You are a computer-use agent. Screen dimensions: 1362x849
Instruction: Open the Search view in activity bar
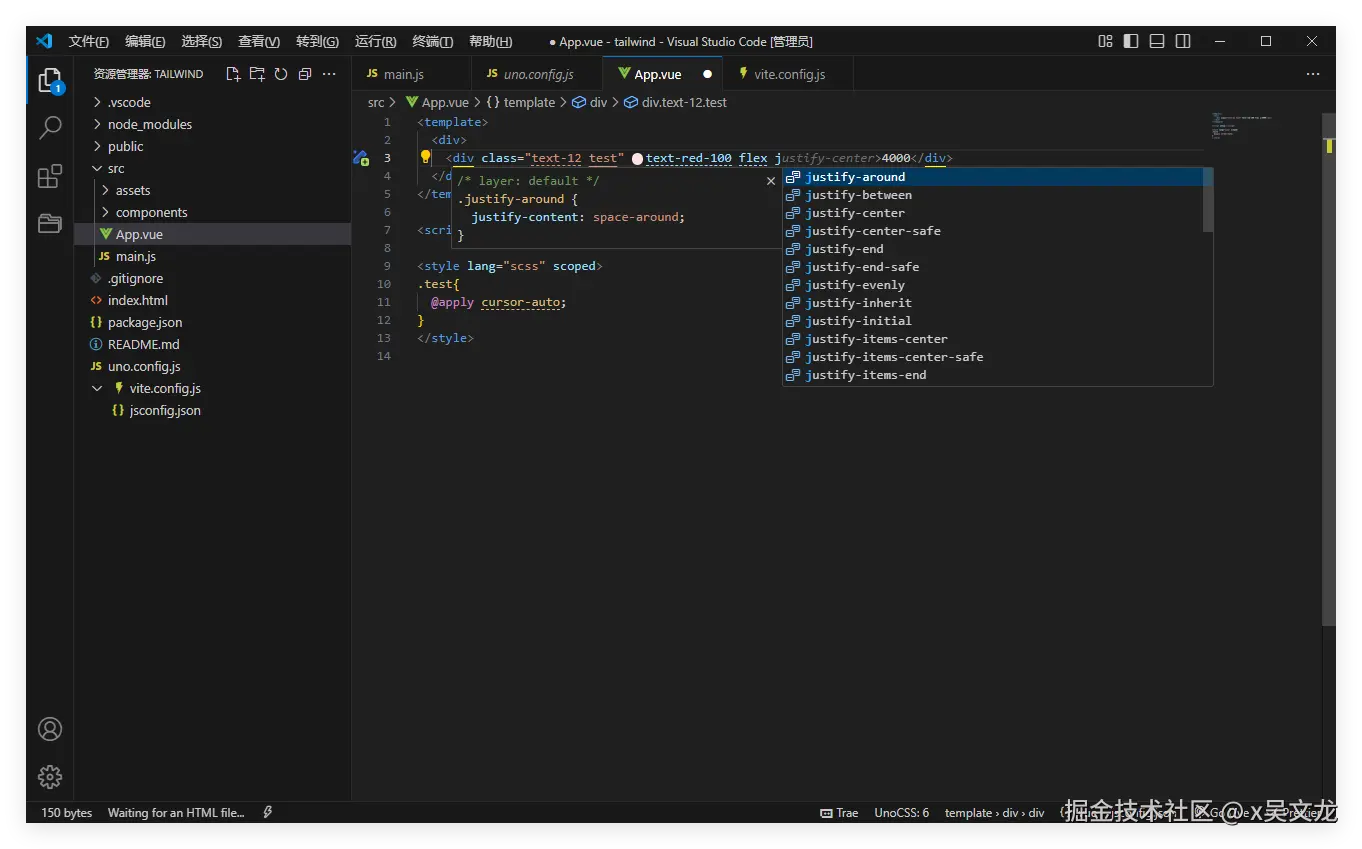[x=50, y=128]
